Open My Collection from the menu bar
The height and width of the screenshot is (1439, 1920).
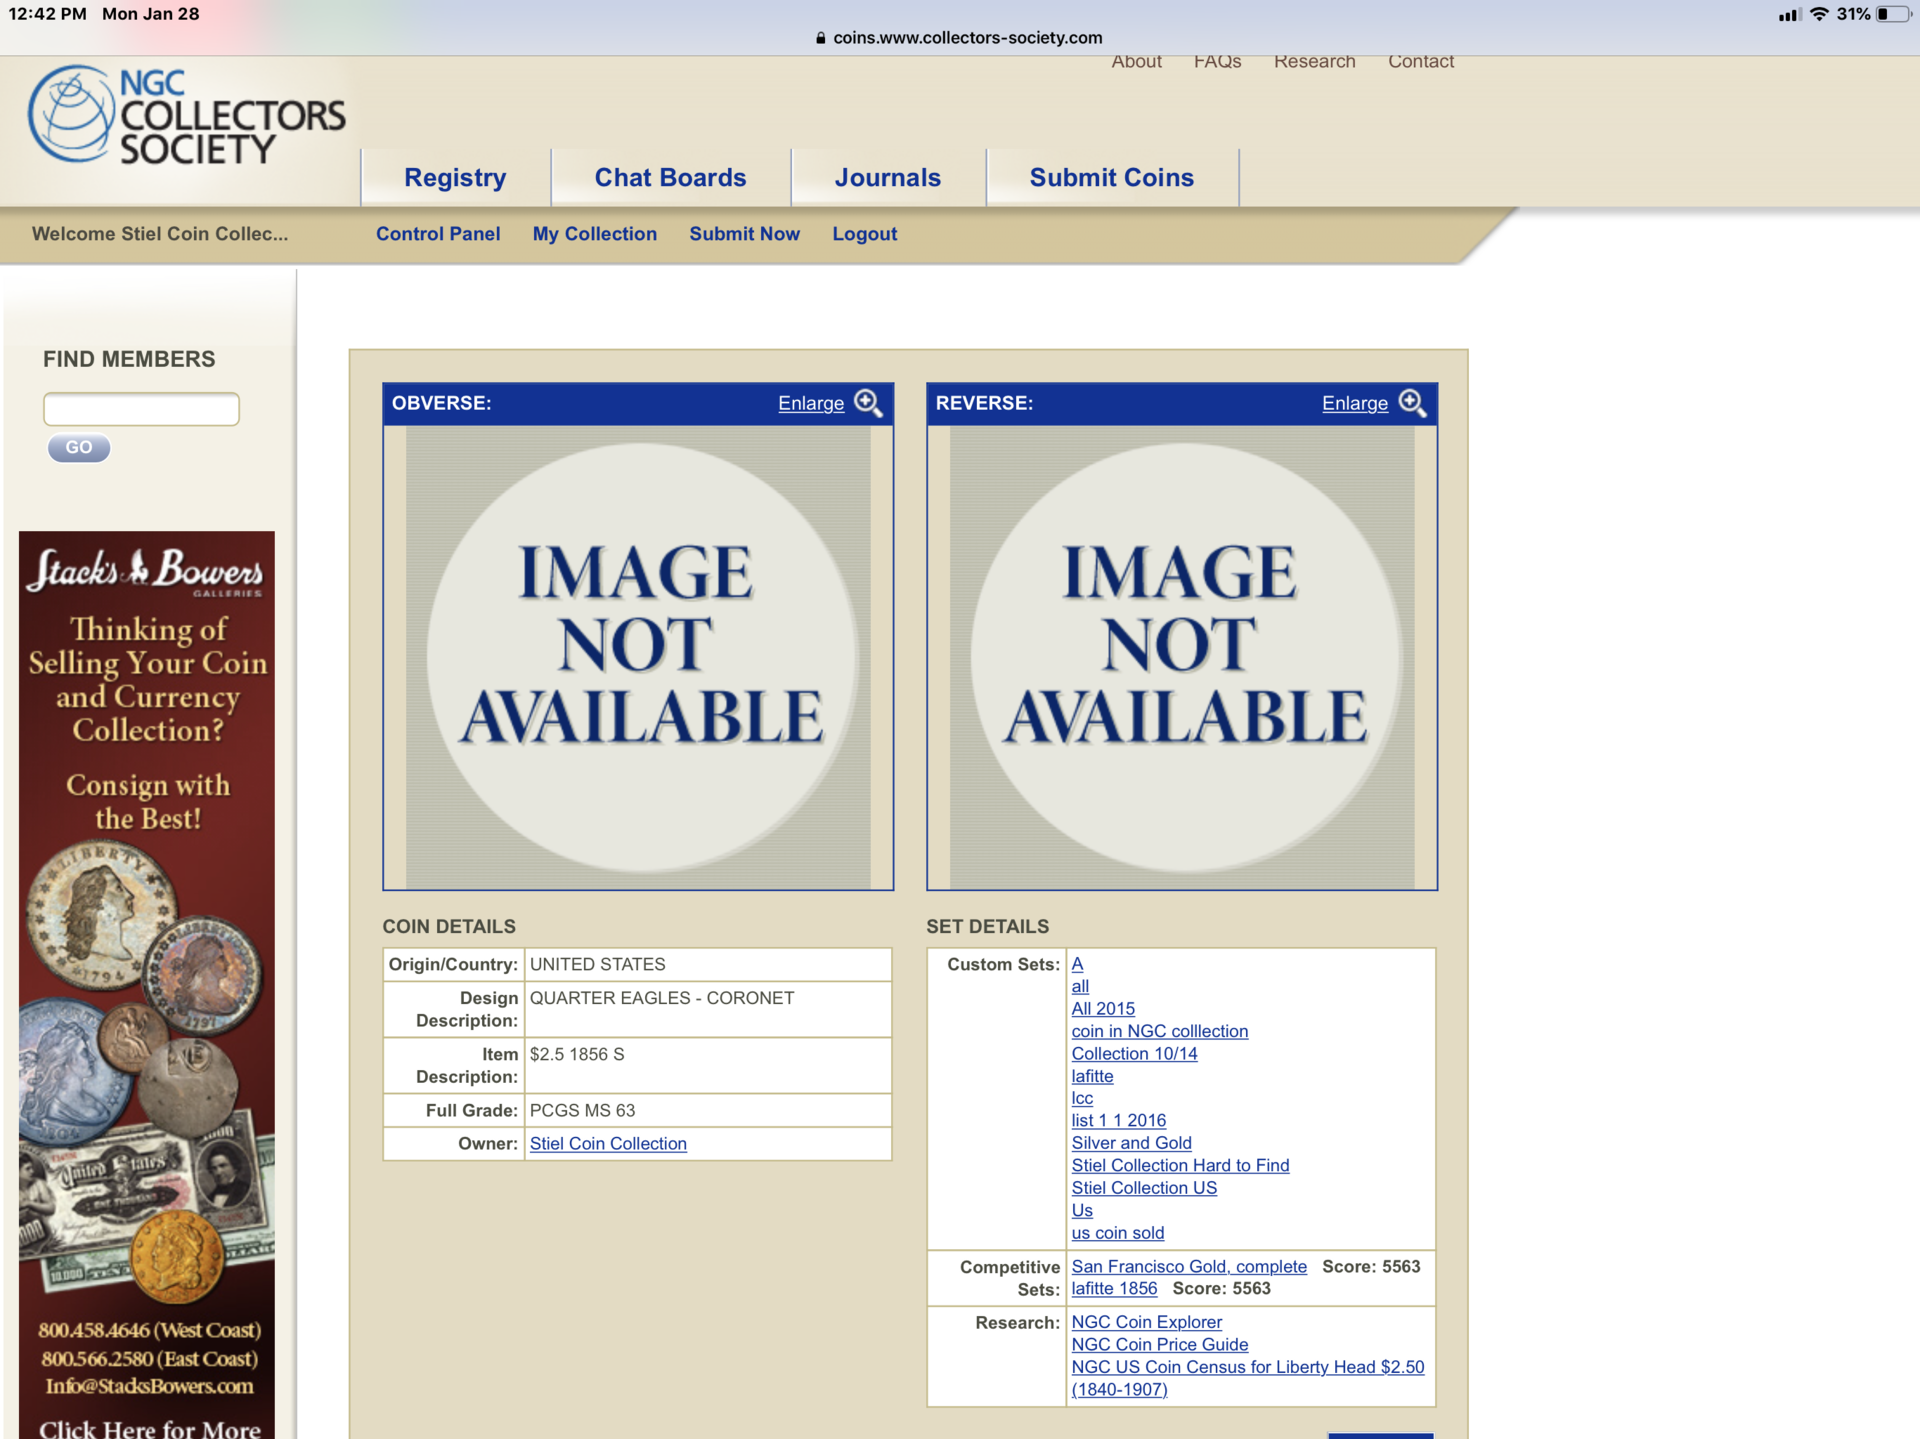[594, 234]
